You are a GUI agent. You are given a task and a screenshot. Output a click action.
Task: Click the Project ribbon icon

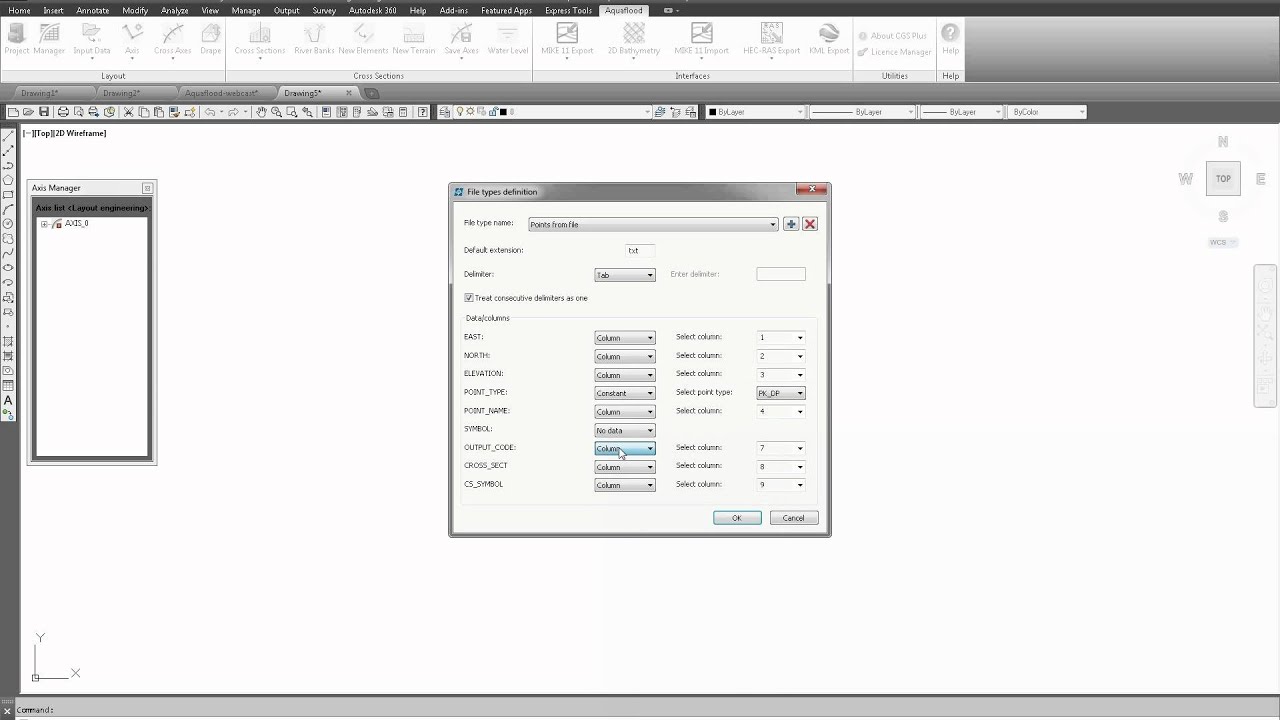pyautogui.click(x=16, y=39)
